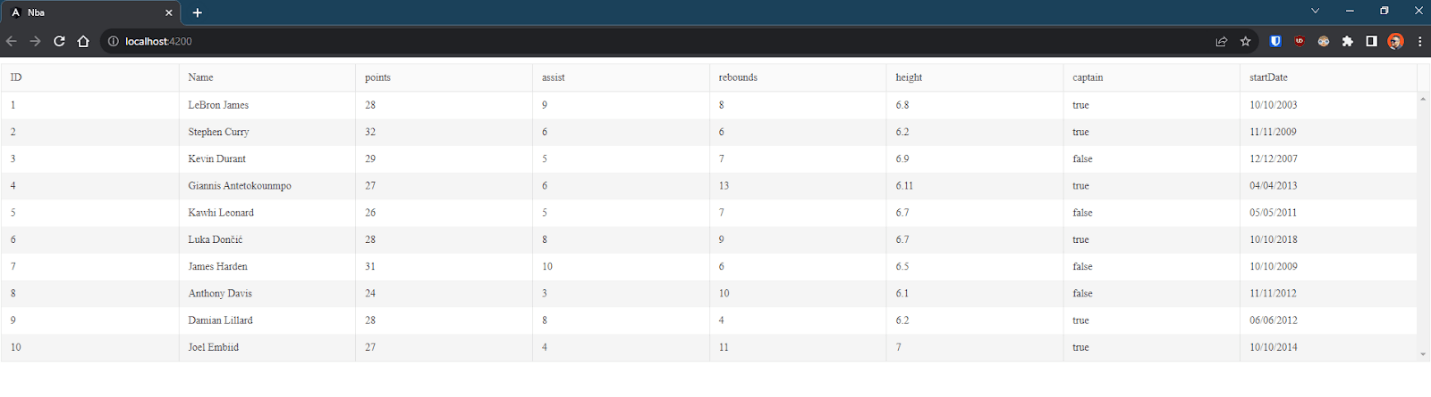Click Giannis's rebounds value 13
Image resolution: width=1431 pixels, height=397 pixels.
724,186
